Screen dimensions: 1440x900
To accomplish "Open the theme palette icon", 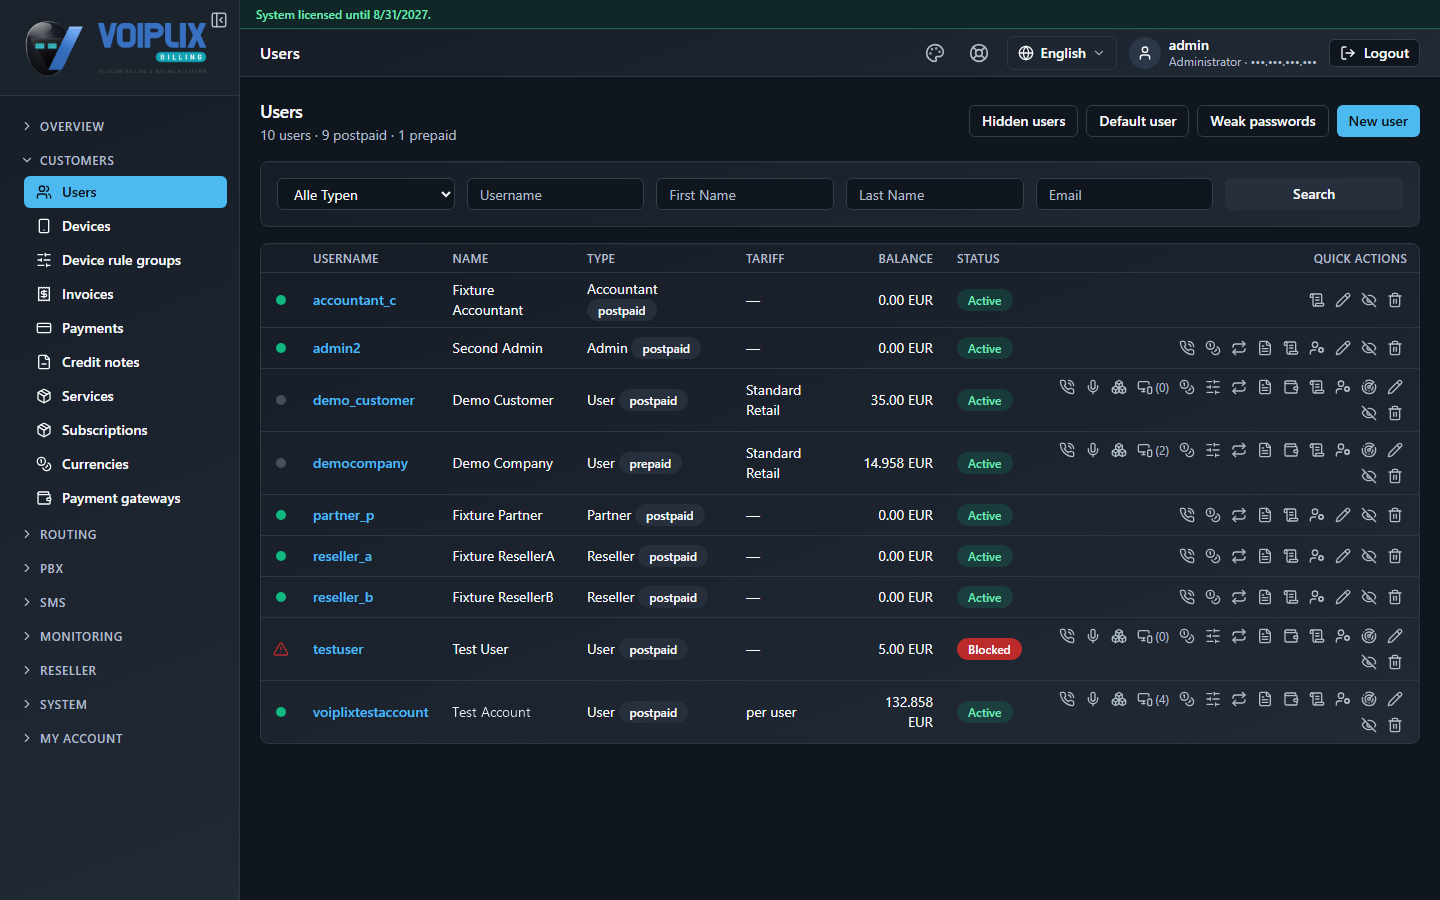I will [935, 53].
